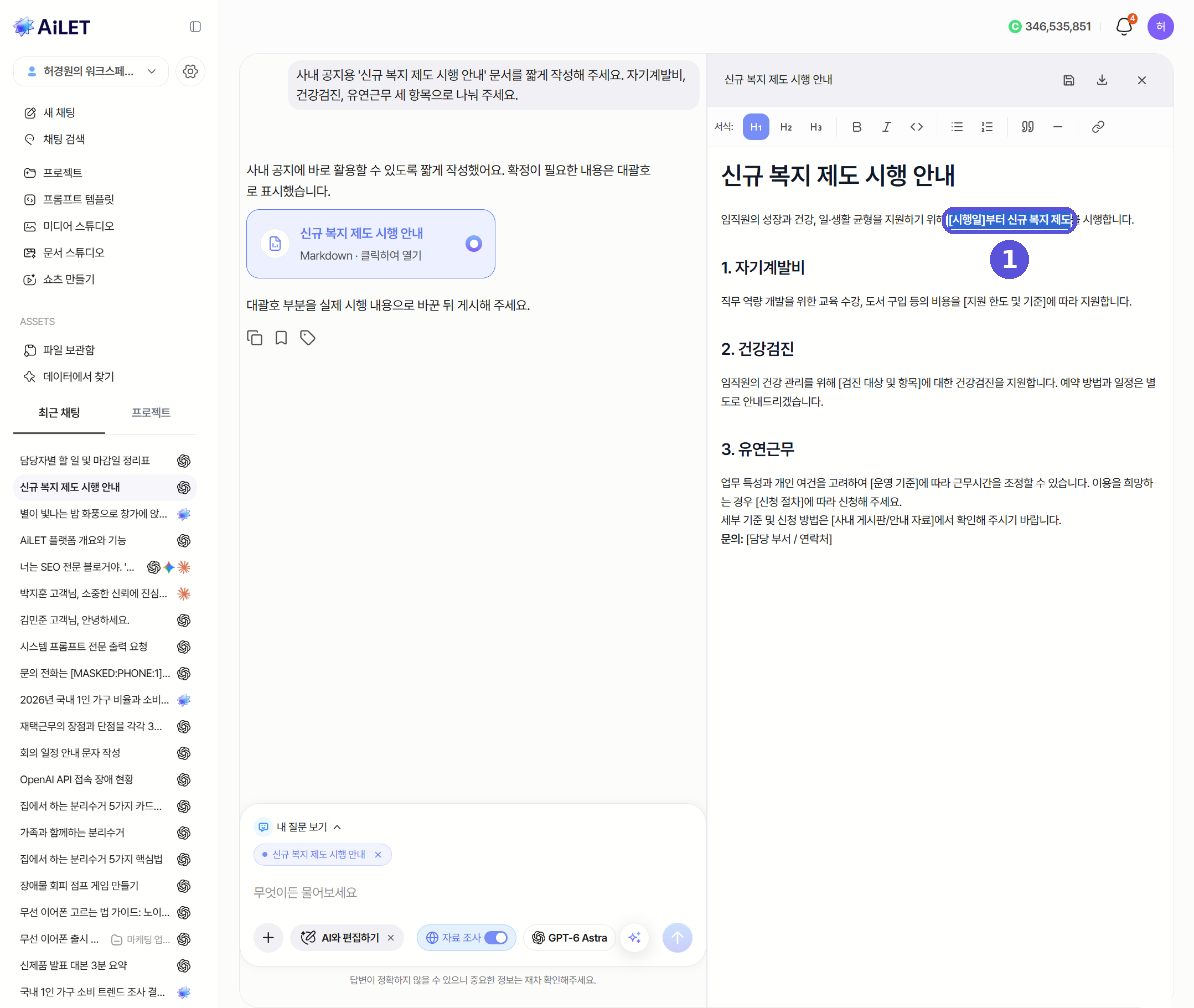Switch to the 프로젝트 tab
The image size is (1194, 1008).
coord(151,413)
